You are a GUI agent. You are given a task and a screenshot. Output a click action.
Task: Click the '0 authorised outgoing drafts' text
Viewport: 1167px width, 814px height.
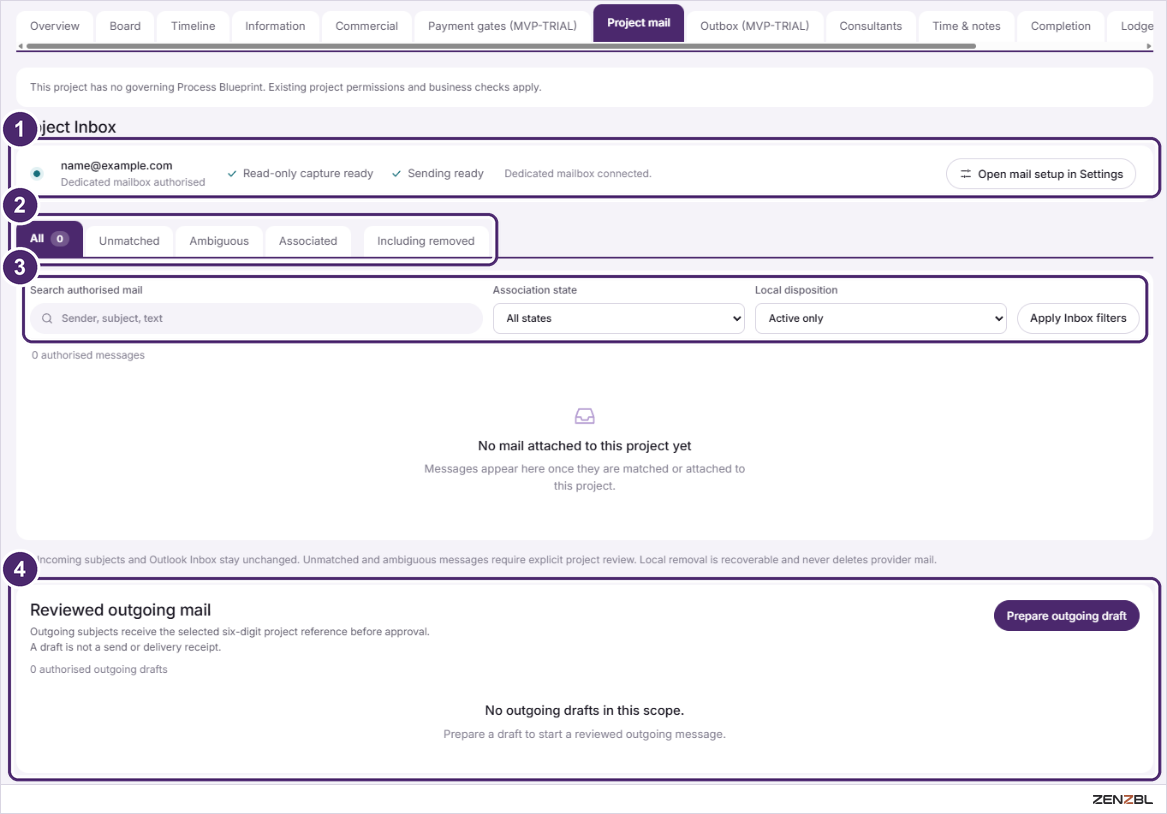pyautogui.click(x=99, y=670)
